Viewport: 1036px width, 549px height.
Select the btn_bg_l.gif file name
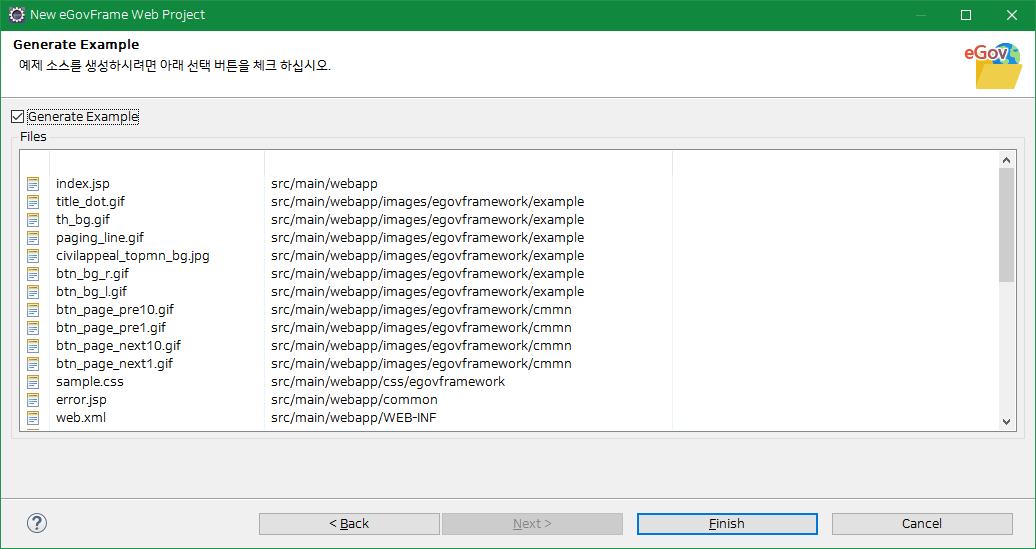click(91, 291)
